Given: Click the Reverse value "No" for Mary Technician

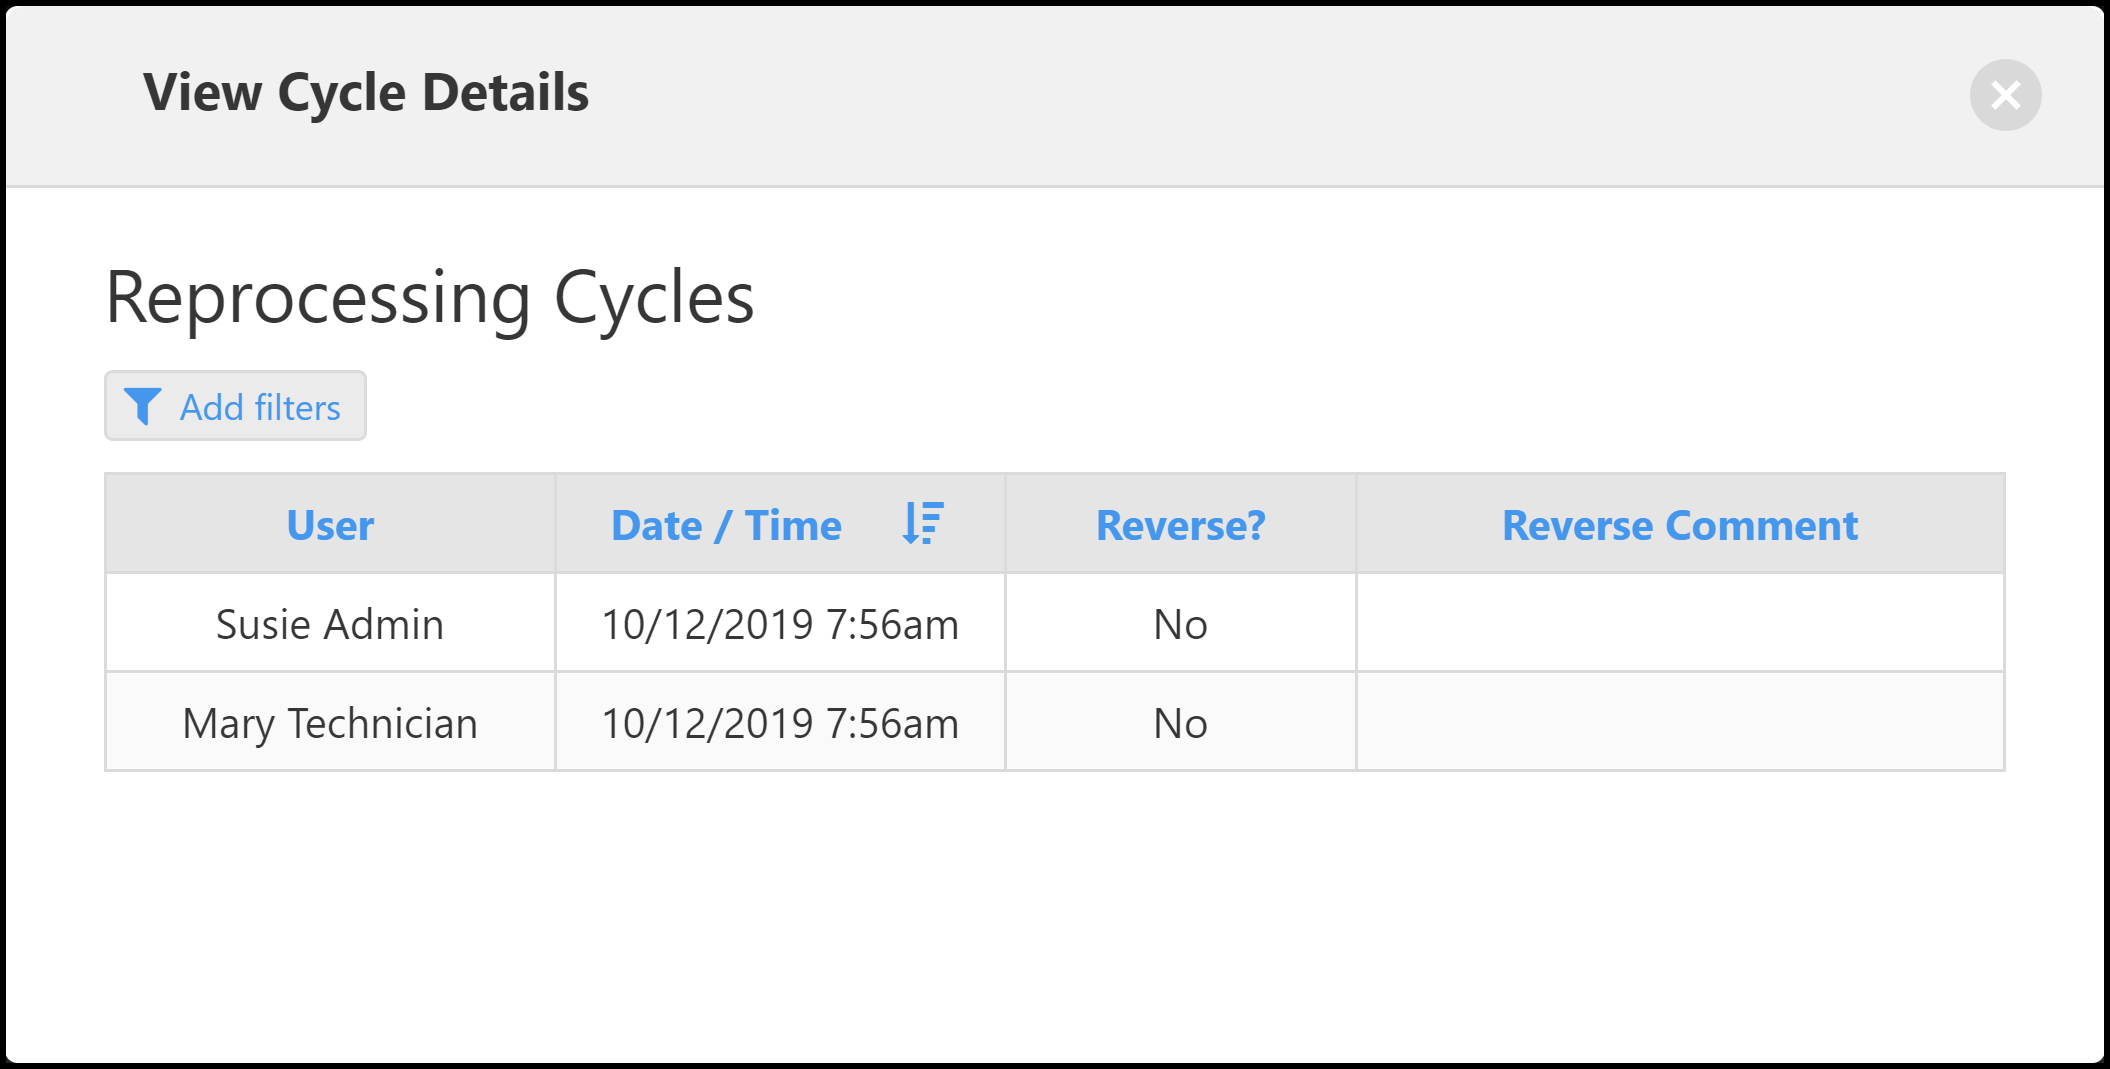Looking at the screenshot, I should tap(1180, 723).
